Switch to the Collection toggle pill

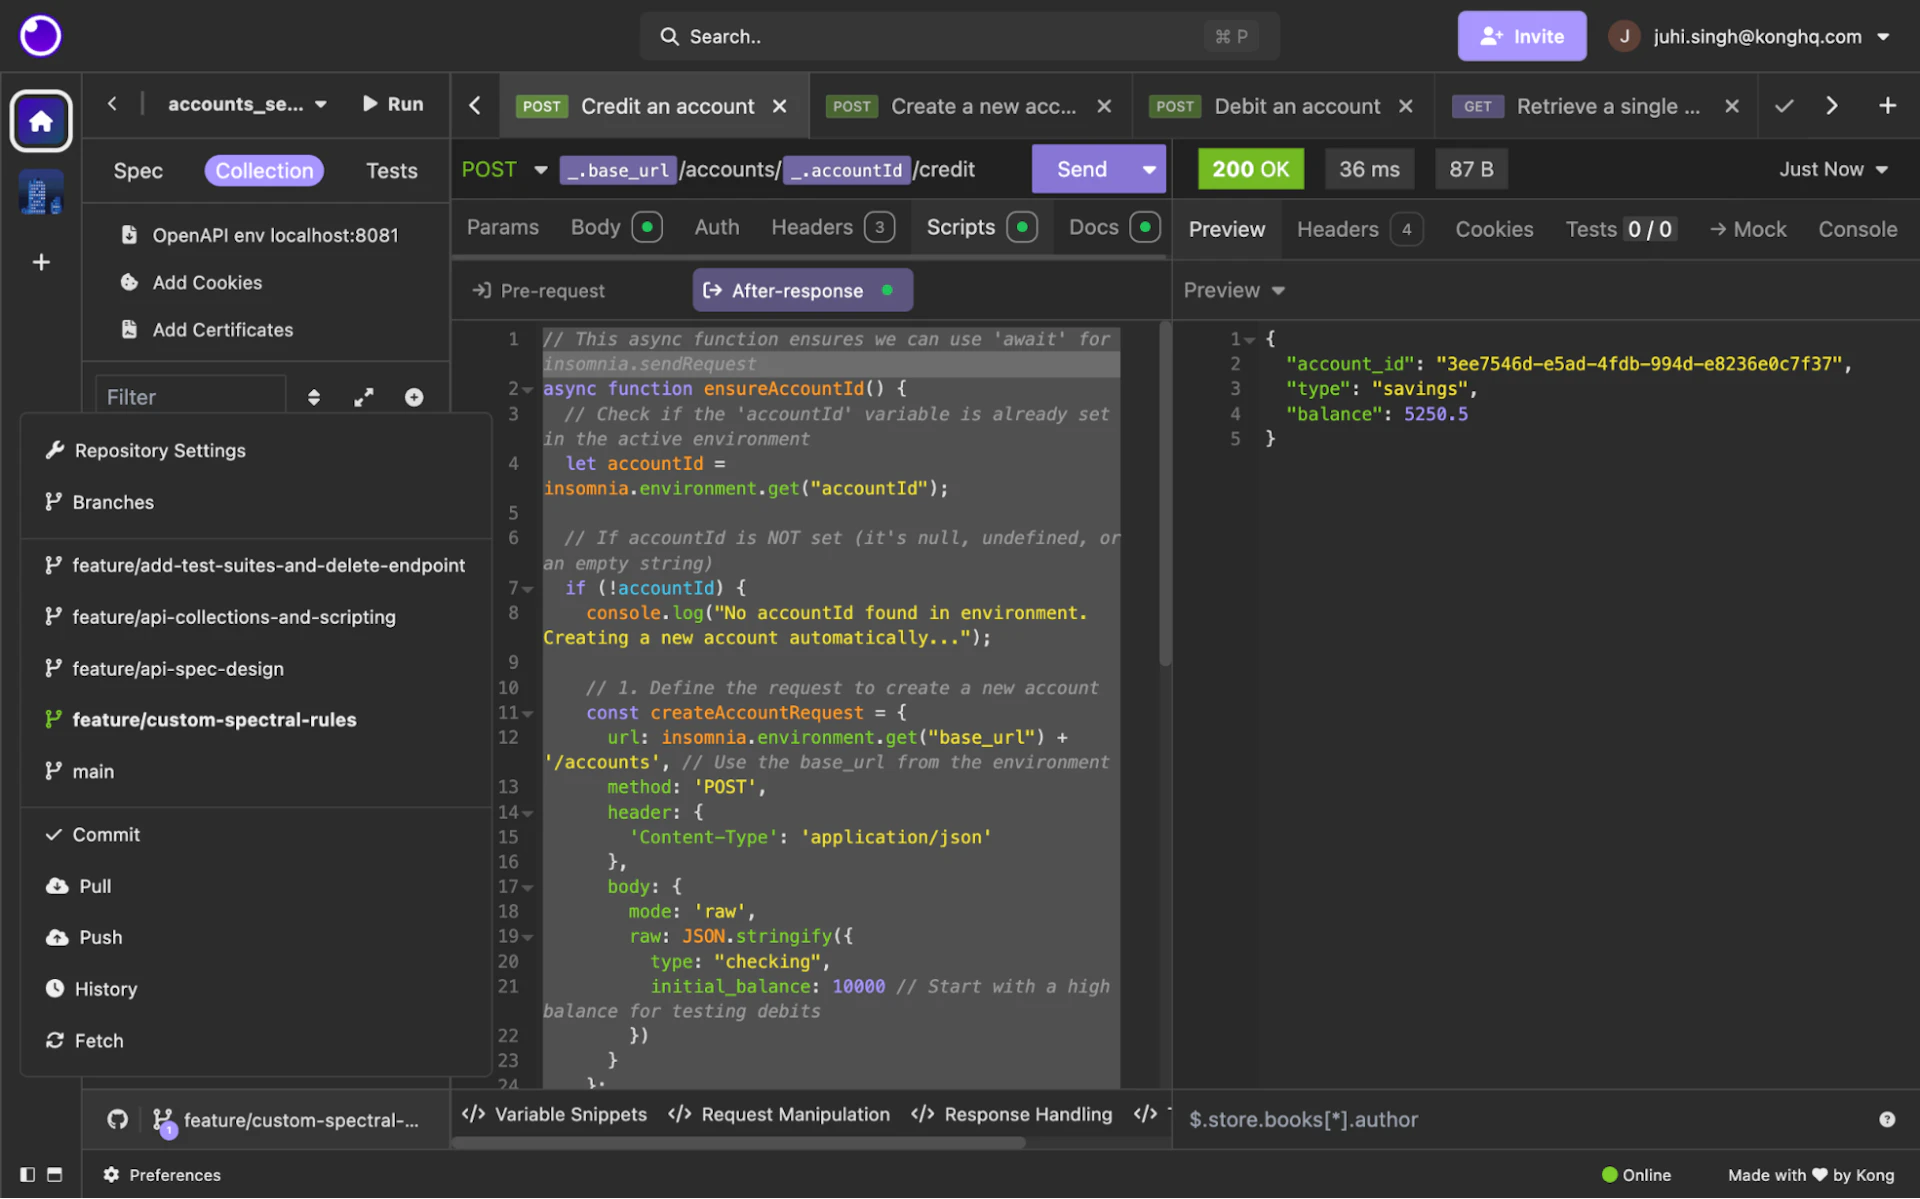pyautogui.click(x=264, y=170)
